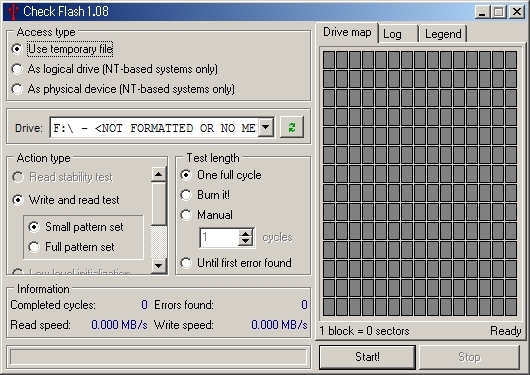Decrease cycles with spinner down arrow
530x375 pixels.
tap(245, 242)
